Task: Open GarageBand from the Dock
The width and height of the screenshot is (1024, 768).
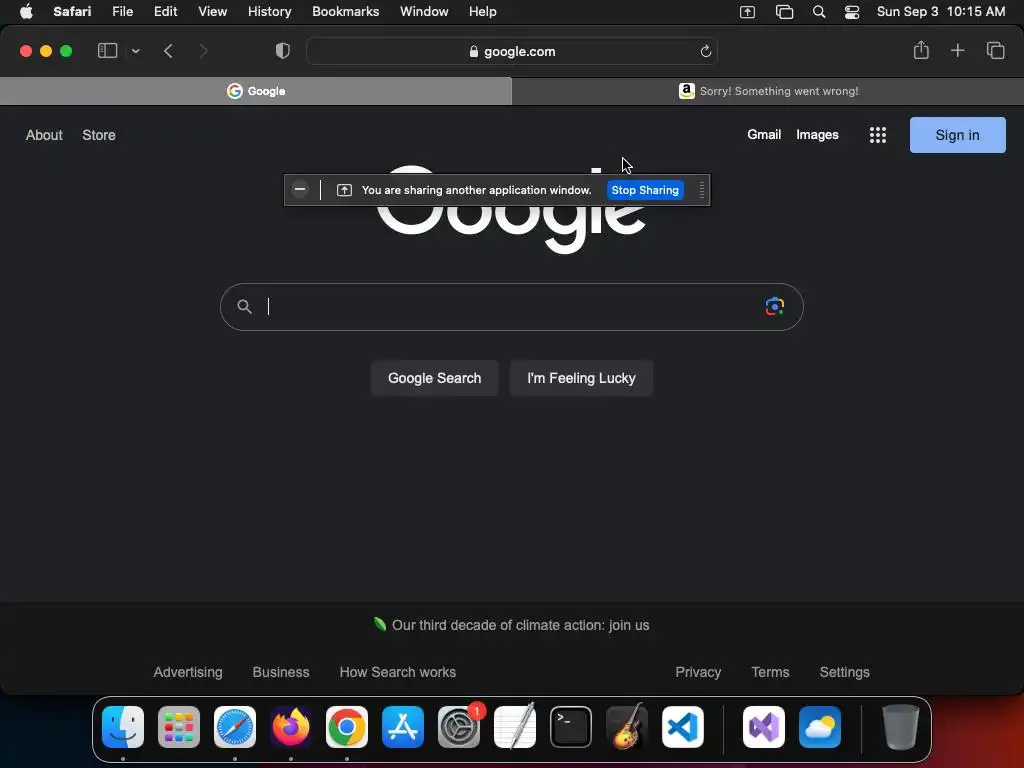Action: coord(627,727)
